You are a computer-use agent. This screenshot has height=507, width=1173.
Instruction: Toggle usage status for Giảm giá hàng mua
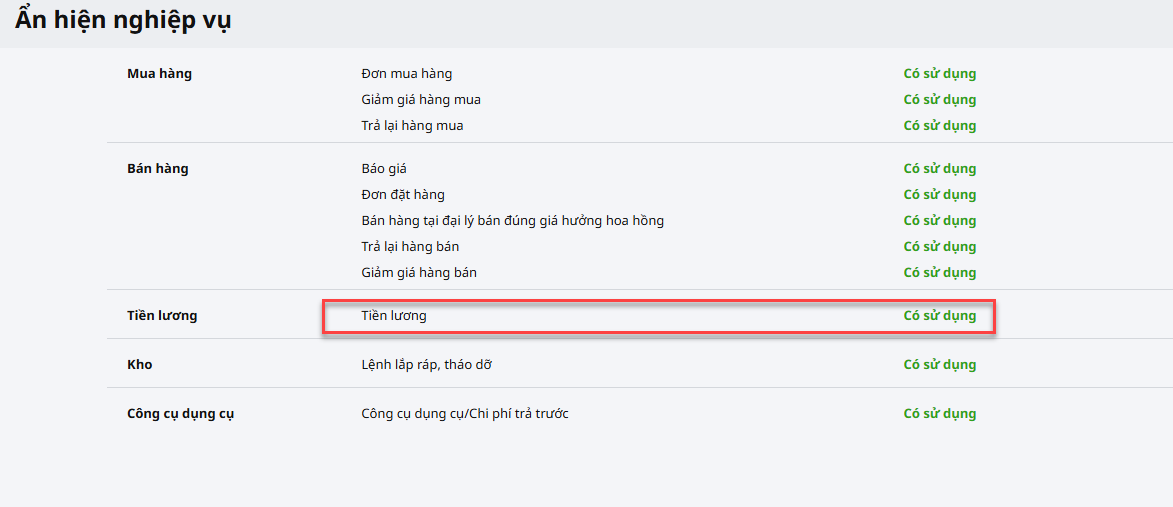(939, 100)
